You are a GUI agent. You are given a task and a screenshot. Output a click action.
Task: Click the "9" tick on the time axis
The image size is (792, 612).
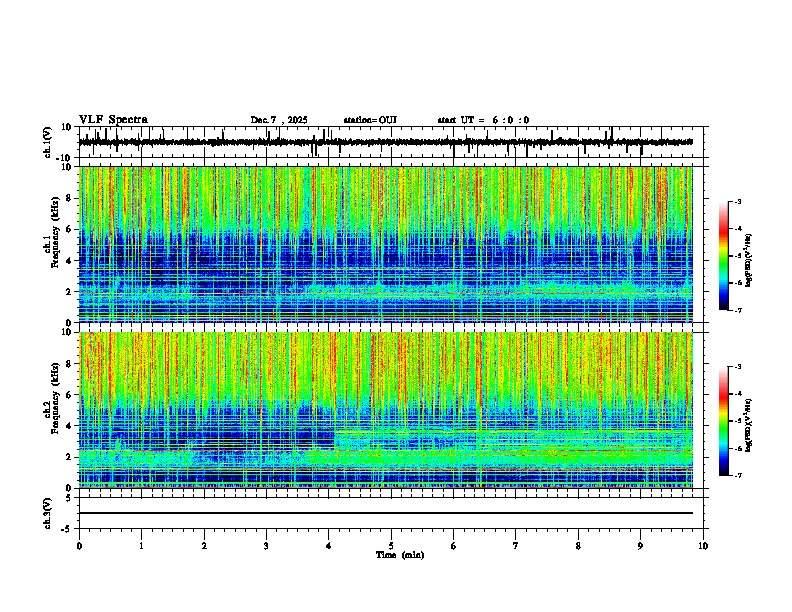coord(640,546)
